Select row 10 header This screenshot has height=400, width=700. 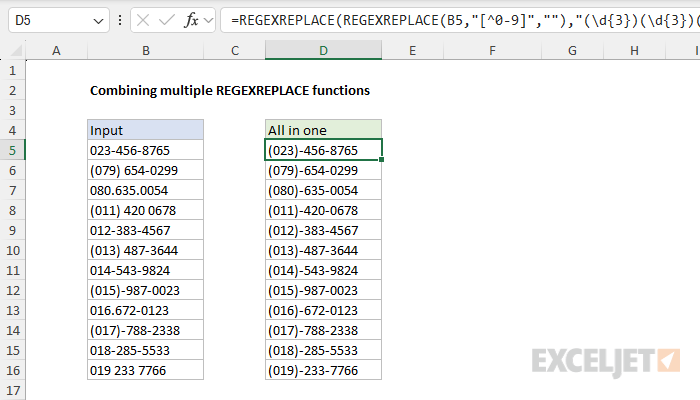coord(12,250)
